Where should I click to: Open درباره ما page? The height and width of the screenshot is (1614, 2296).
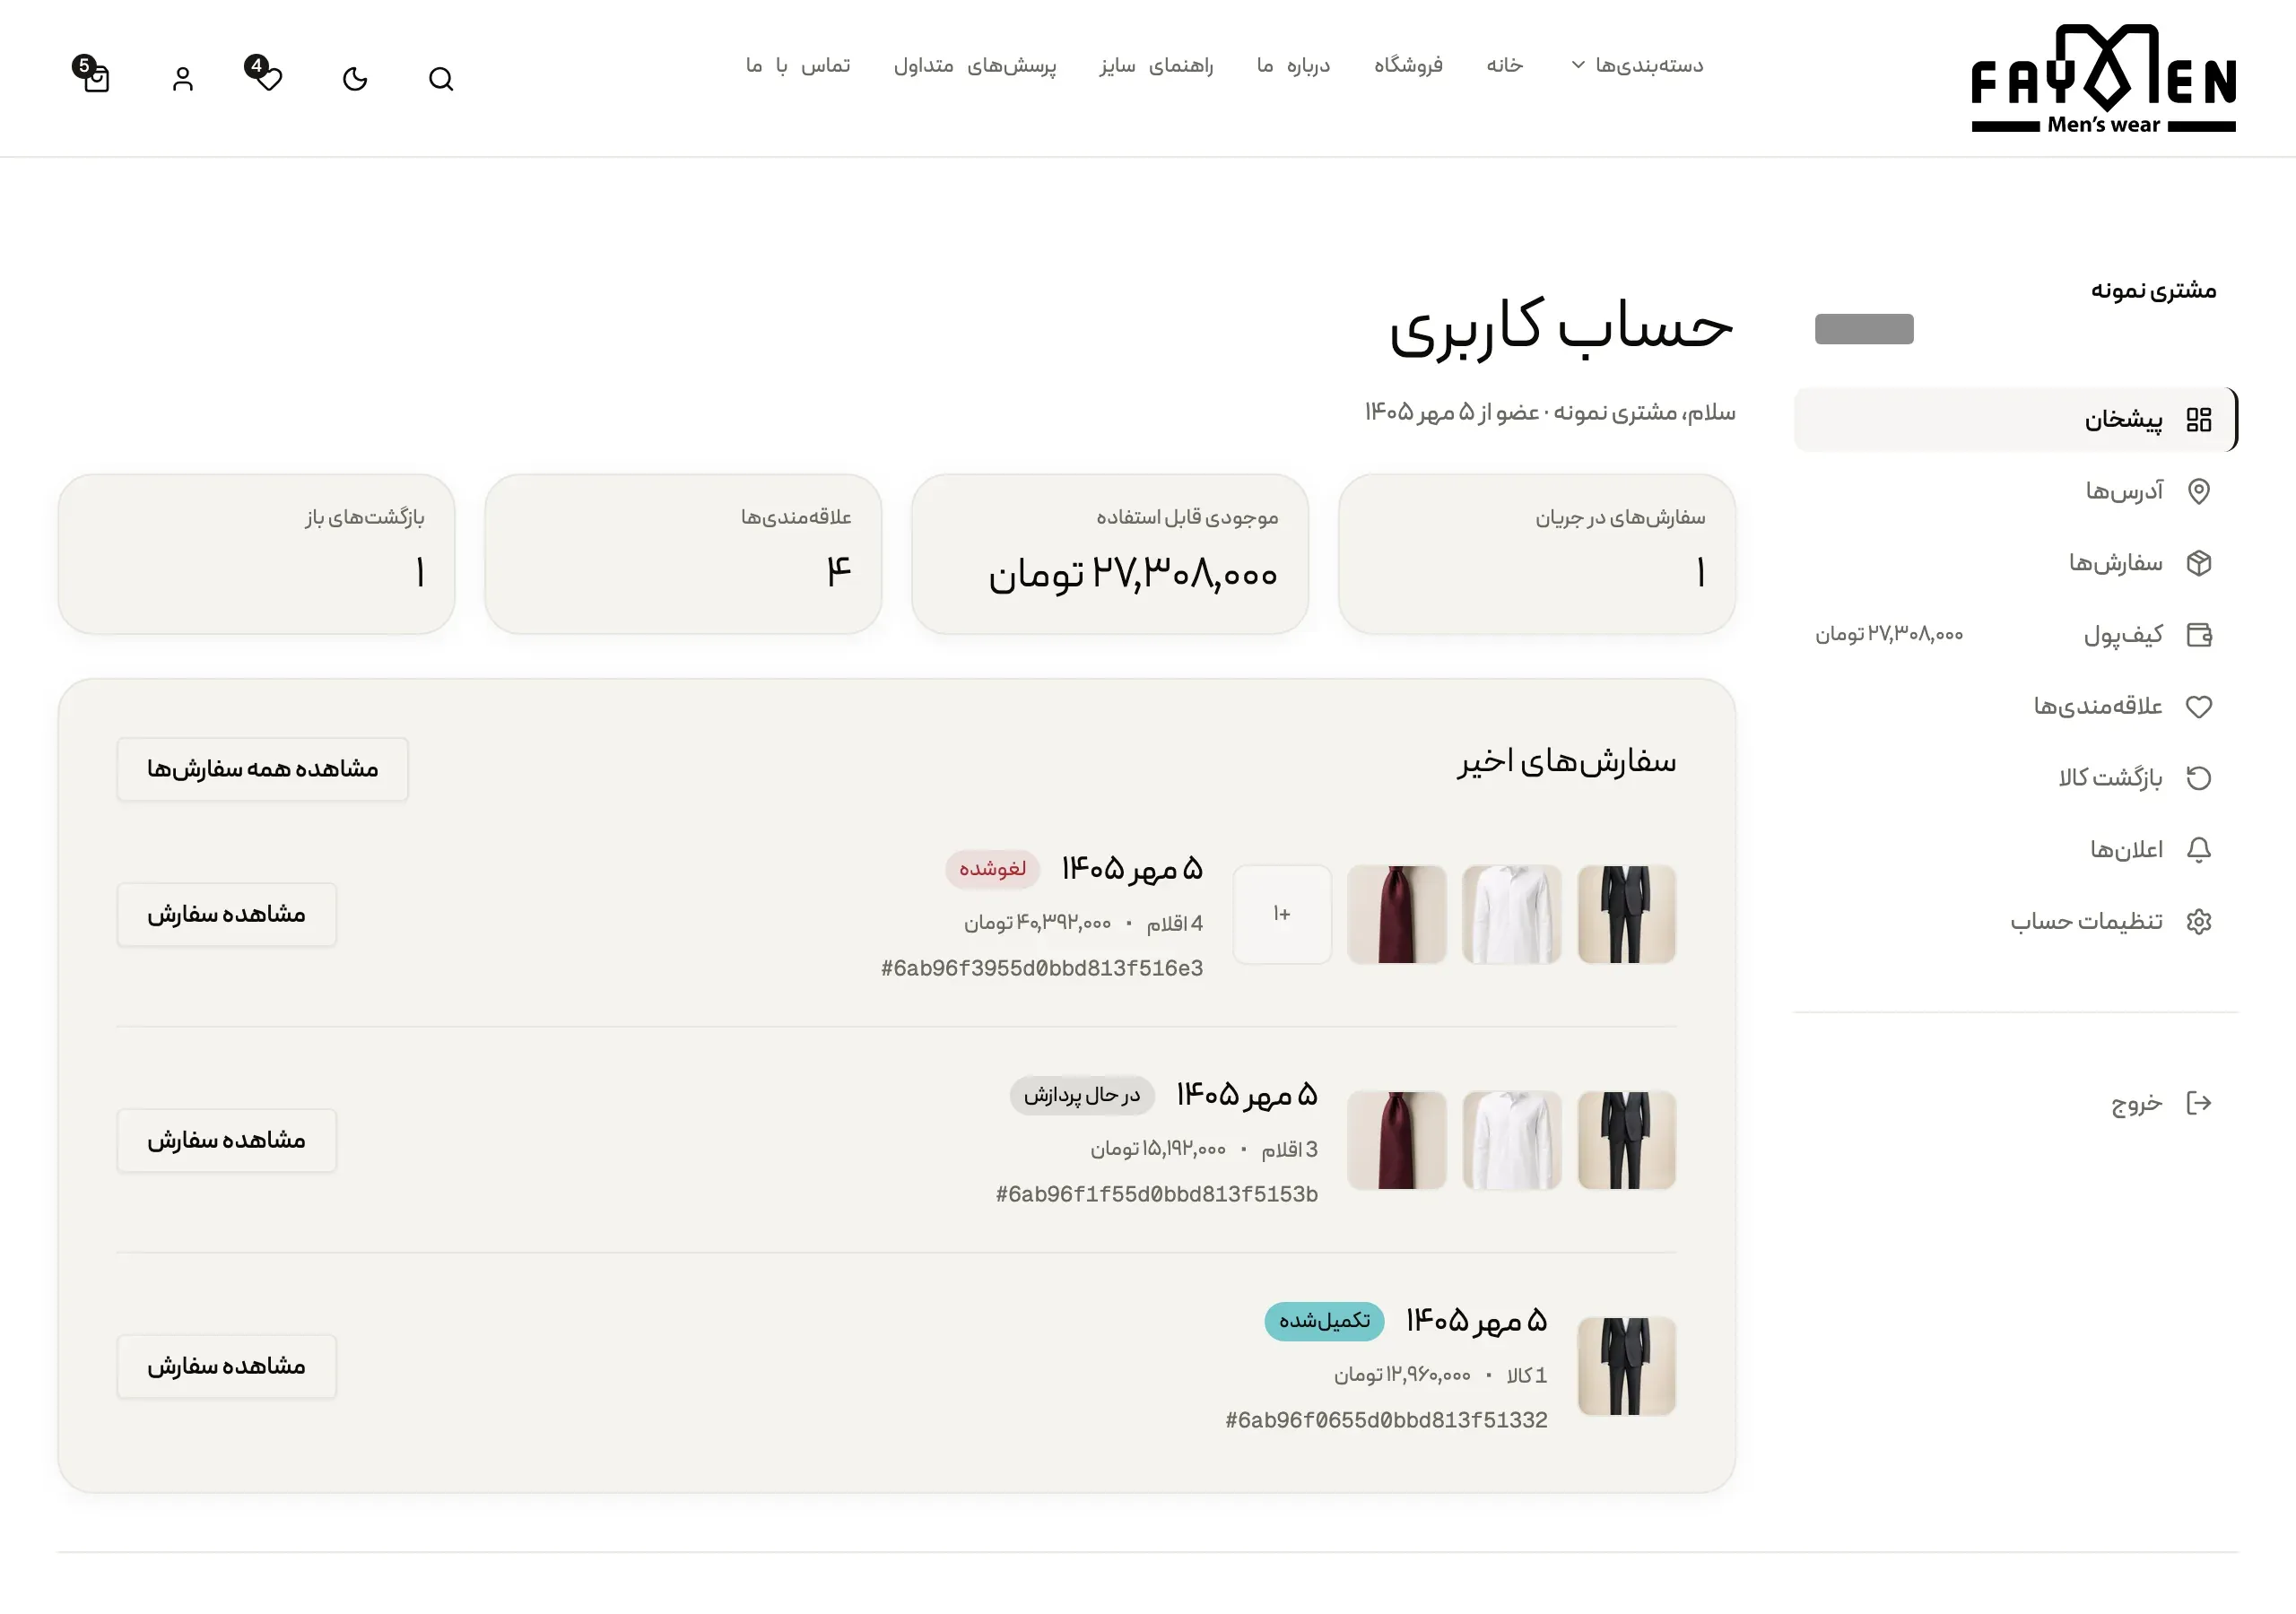click(1293, 65)
